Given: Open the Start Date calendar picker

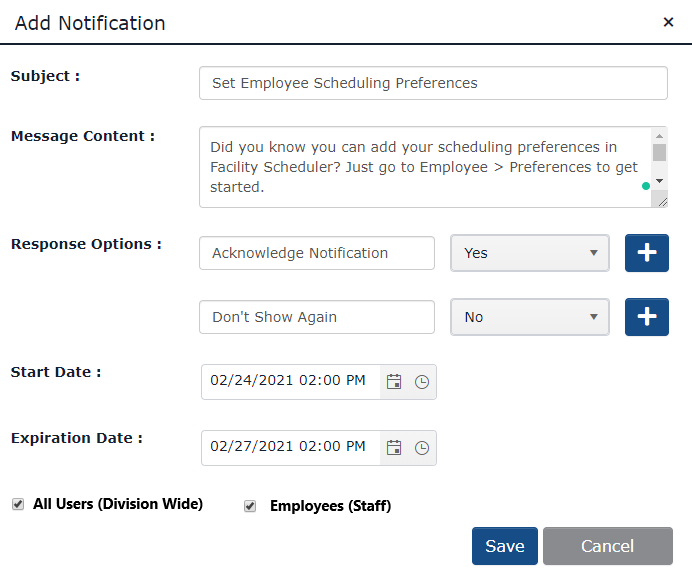Looking at the screenshot, I should point(394,382).
